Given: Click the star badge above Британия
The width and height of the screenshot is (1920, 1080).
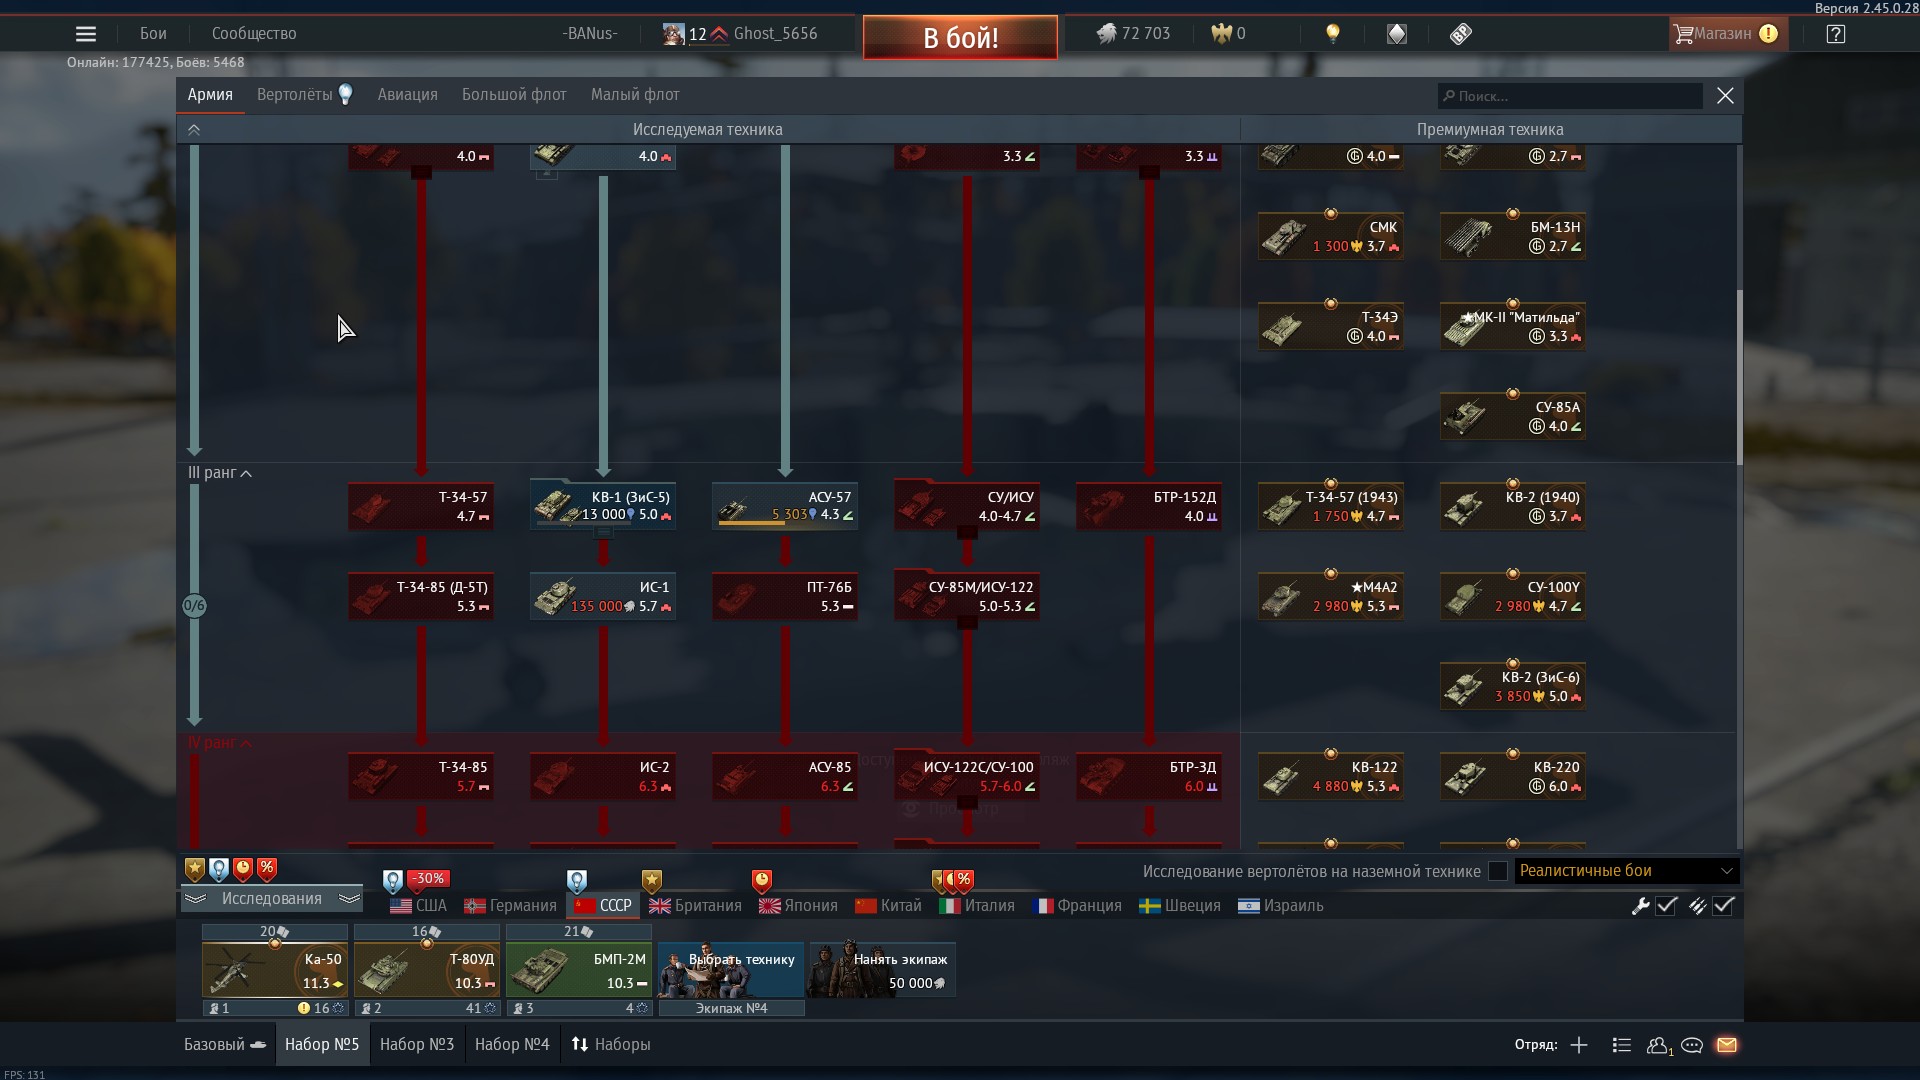Looking at the screenshot, I should point(652,881).
